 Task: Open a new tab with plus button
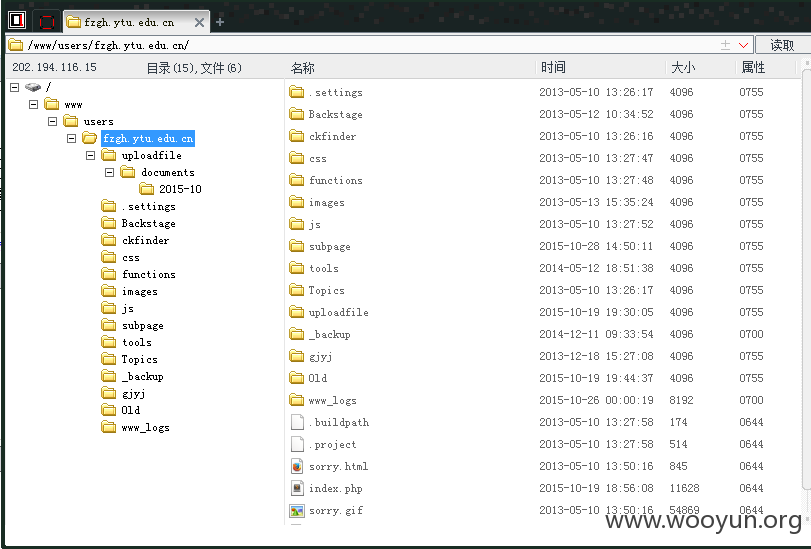point(220,22)
